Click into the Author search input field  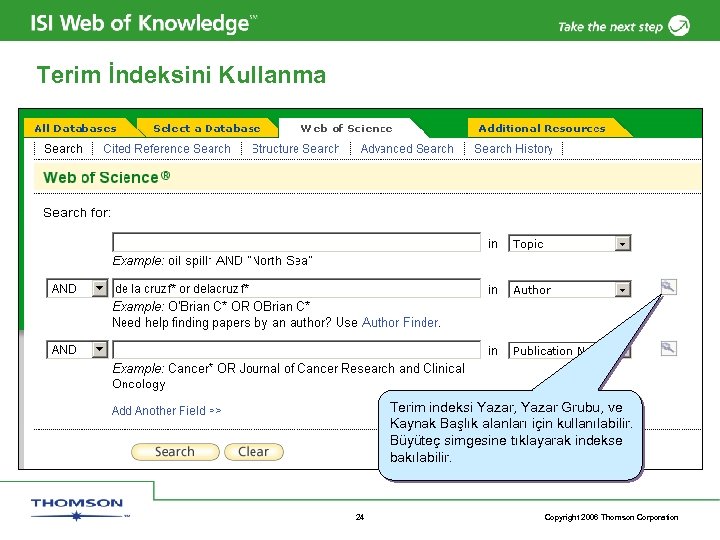(297, 288)
